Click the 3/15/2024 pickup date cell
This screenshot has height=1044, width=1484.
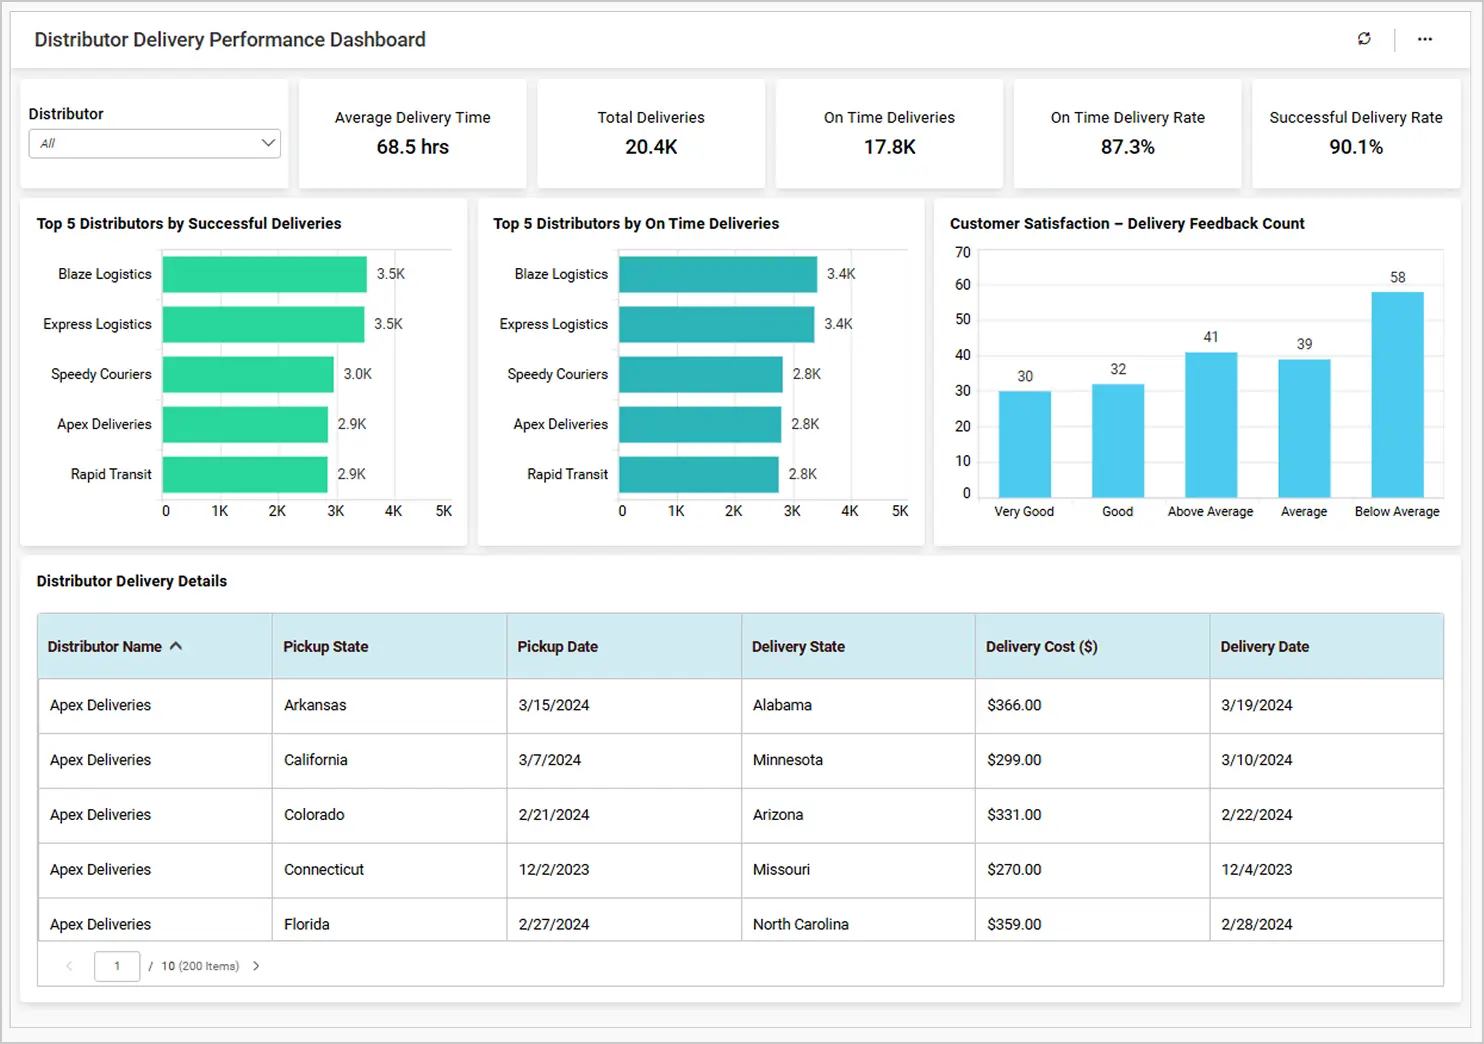coord(624,706)
